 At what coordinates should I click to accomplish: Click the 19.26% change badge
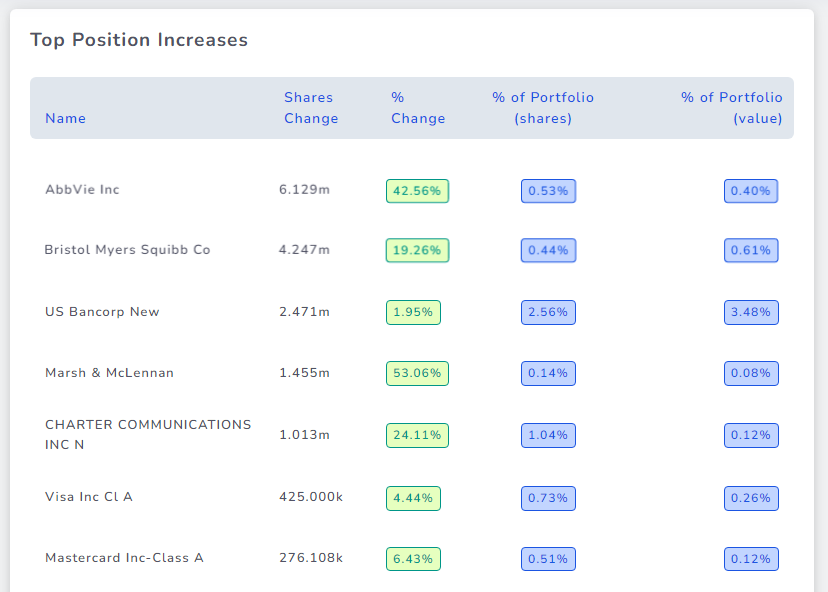pyautogui.click(x=417, y=250)
